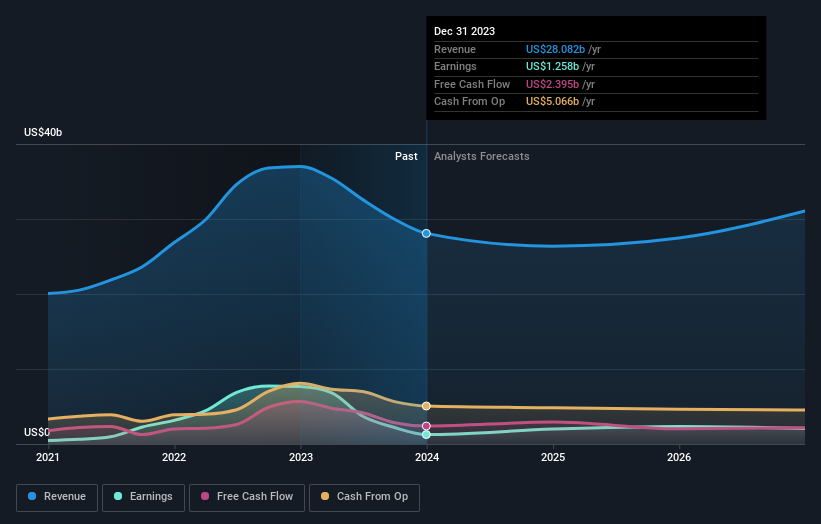Select the Cash From Op marker at 2024
Image resolution: width=821 pixels, height=524 pixels.
coord(426,406)
